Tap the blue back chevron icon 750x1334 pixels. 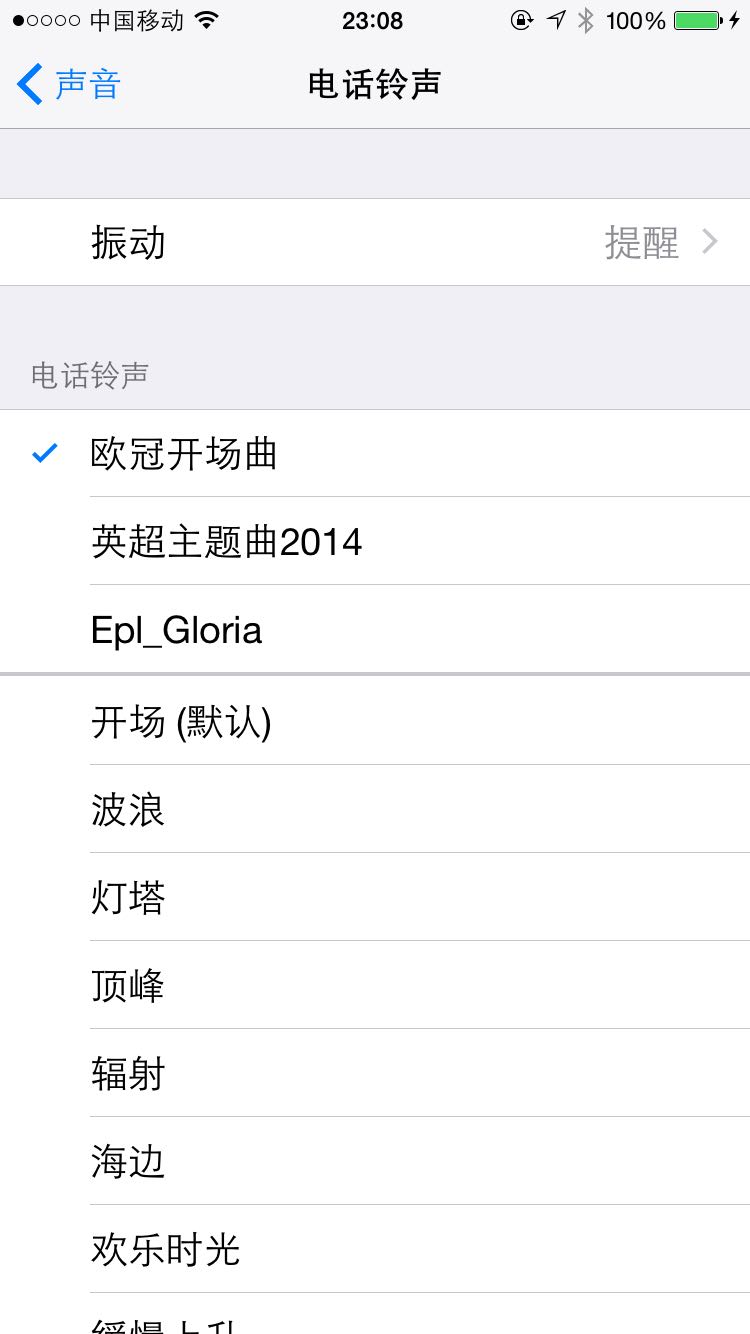(x=30, y=84)
